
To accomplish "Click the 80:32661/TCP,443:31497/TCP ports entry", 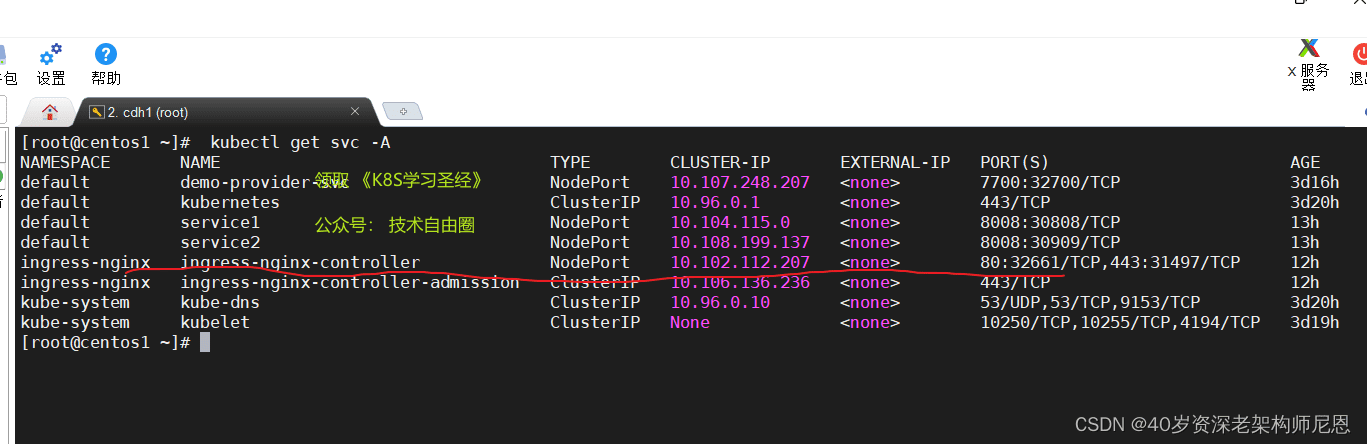I will click(x=1110, y=262).
